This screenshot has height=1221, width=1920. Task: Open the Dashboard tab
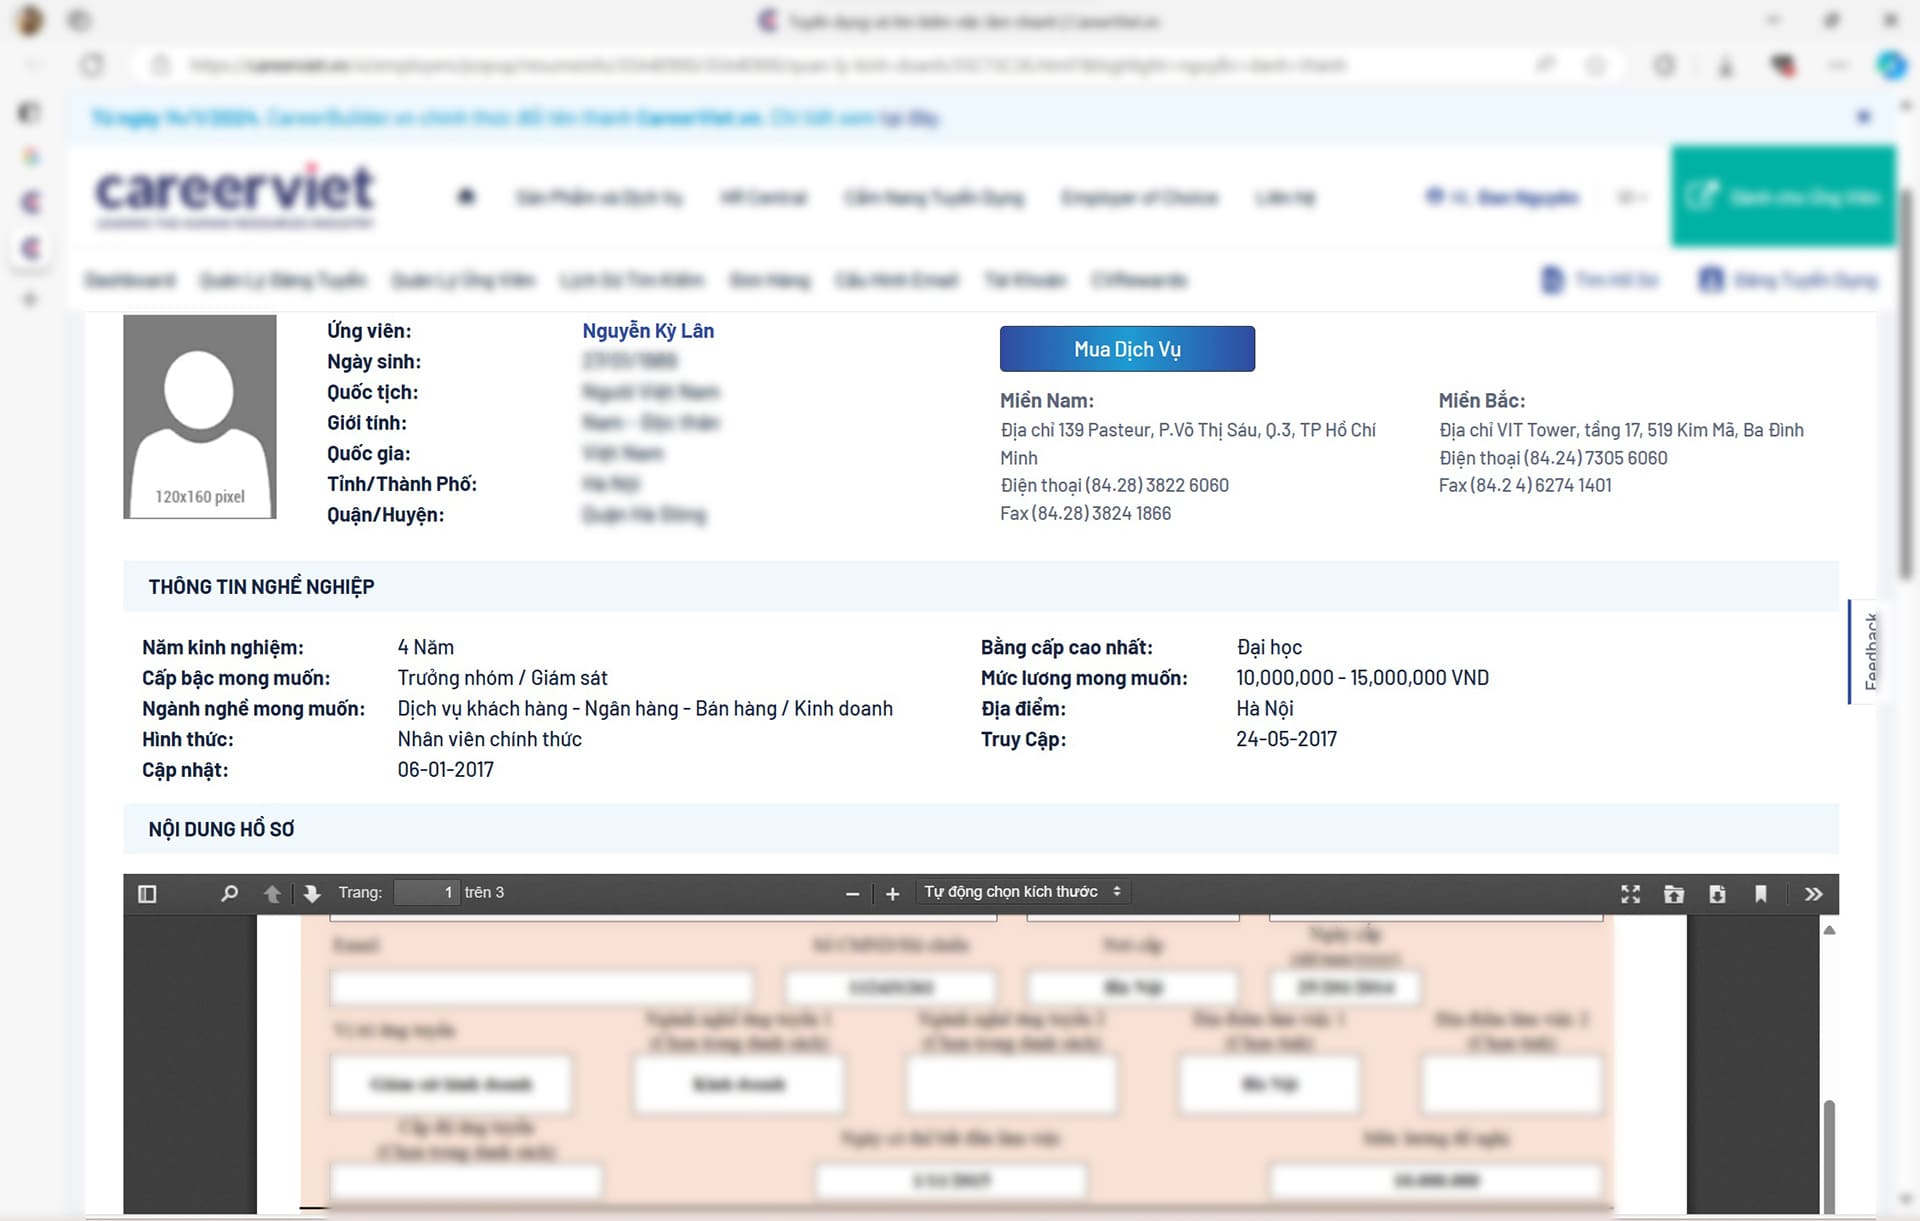tap(130, 280)
